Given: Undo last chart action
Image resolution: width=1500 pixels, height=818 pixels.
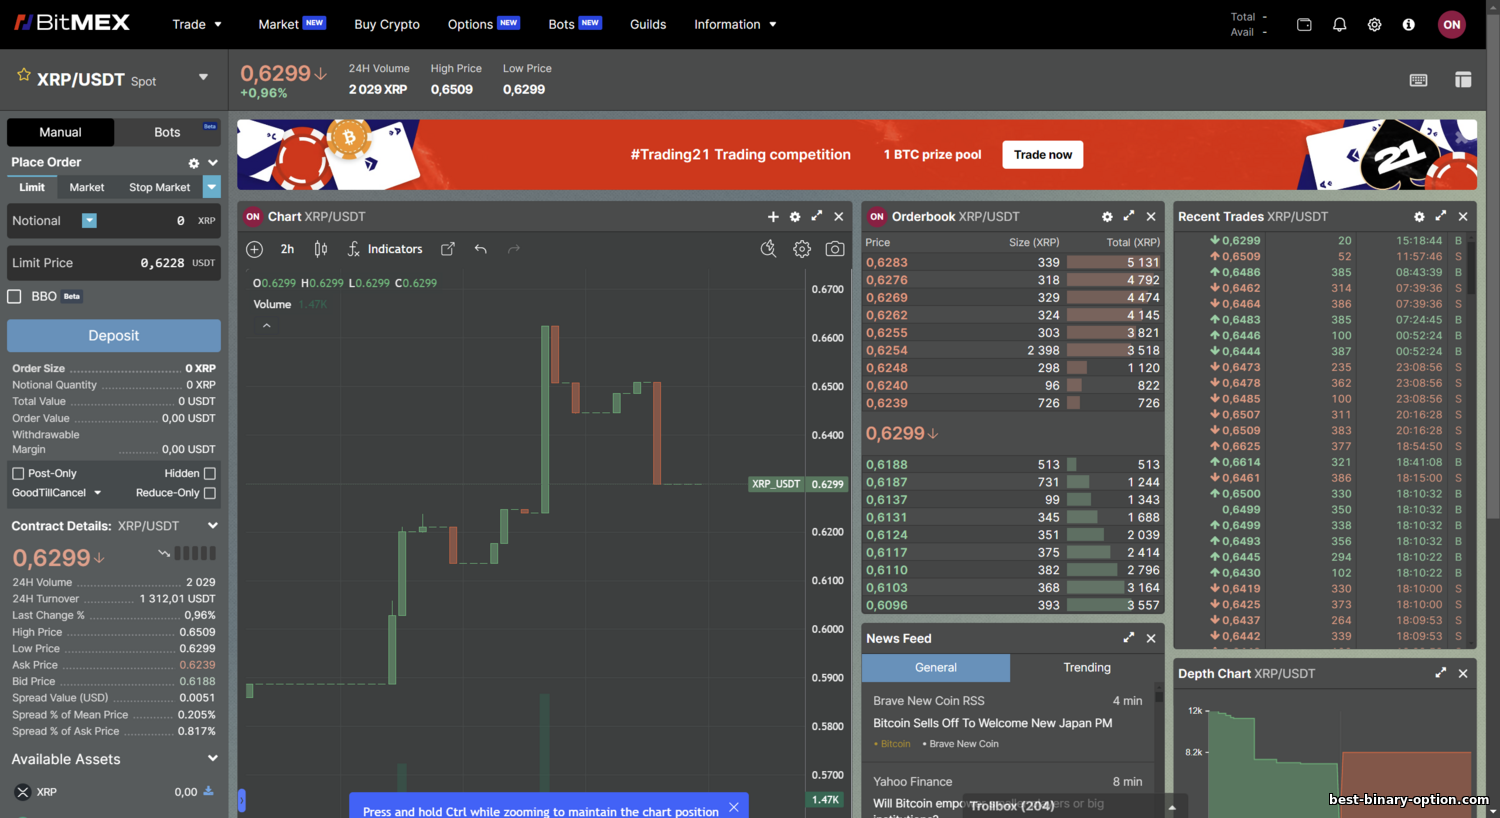Looking at the screenshot, I should [x=481, y=249].
